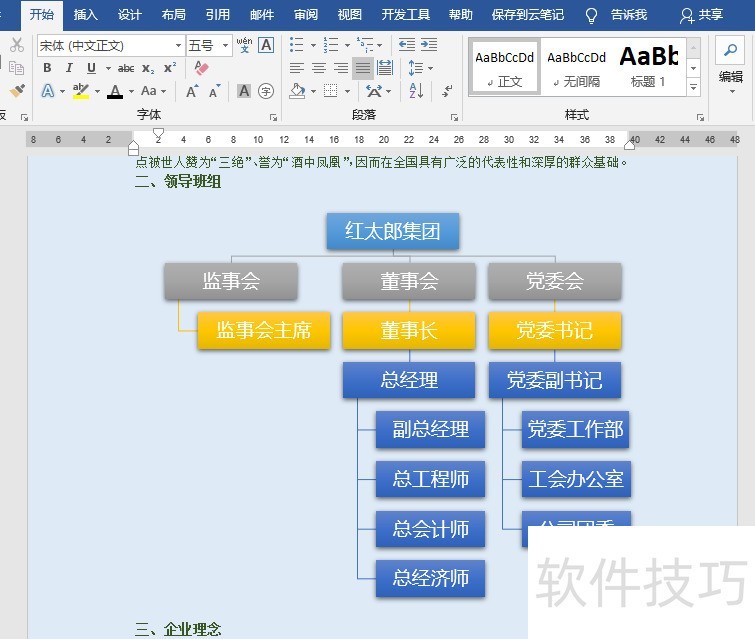Image resolution: width=755 pixels, height=639 pixels.
Task: Apply the 无间隔 style
Action: 576,67
